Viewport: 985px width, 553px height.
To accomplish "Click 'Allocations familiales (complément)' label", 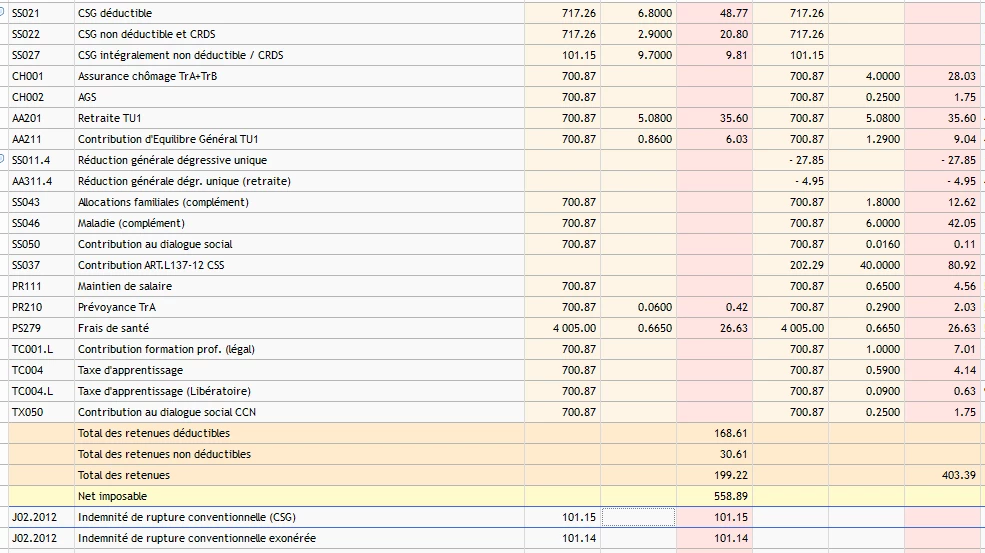I will (163, 202).
